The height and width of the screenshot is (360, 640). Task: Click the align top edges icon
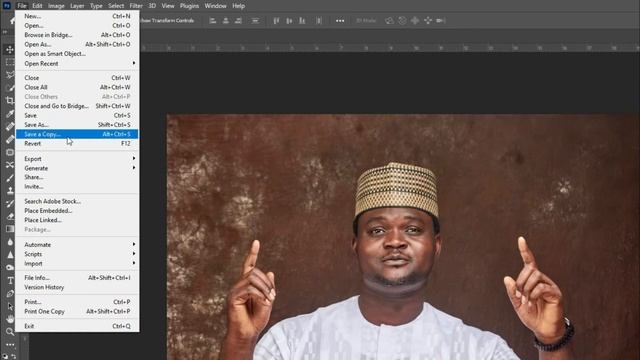[x=276, y=20]
